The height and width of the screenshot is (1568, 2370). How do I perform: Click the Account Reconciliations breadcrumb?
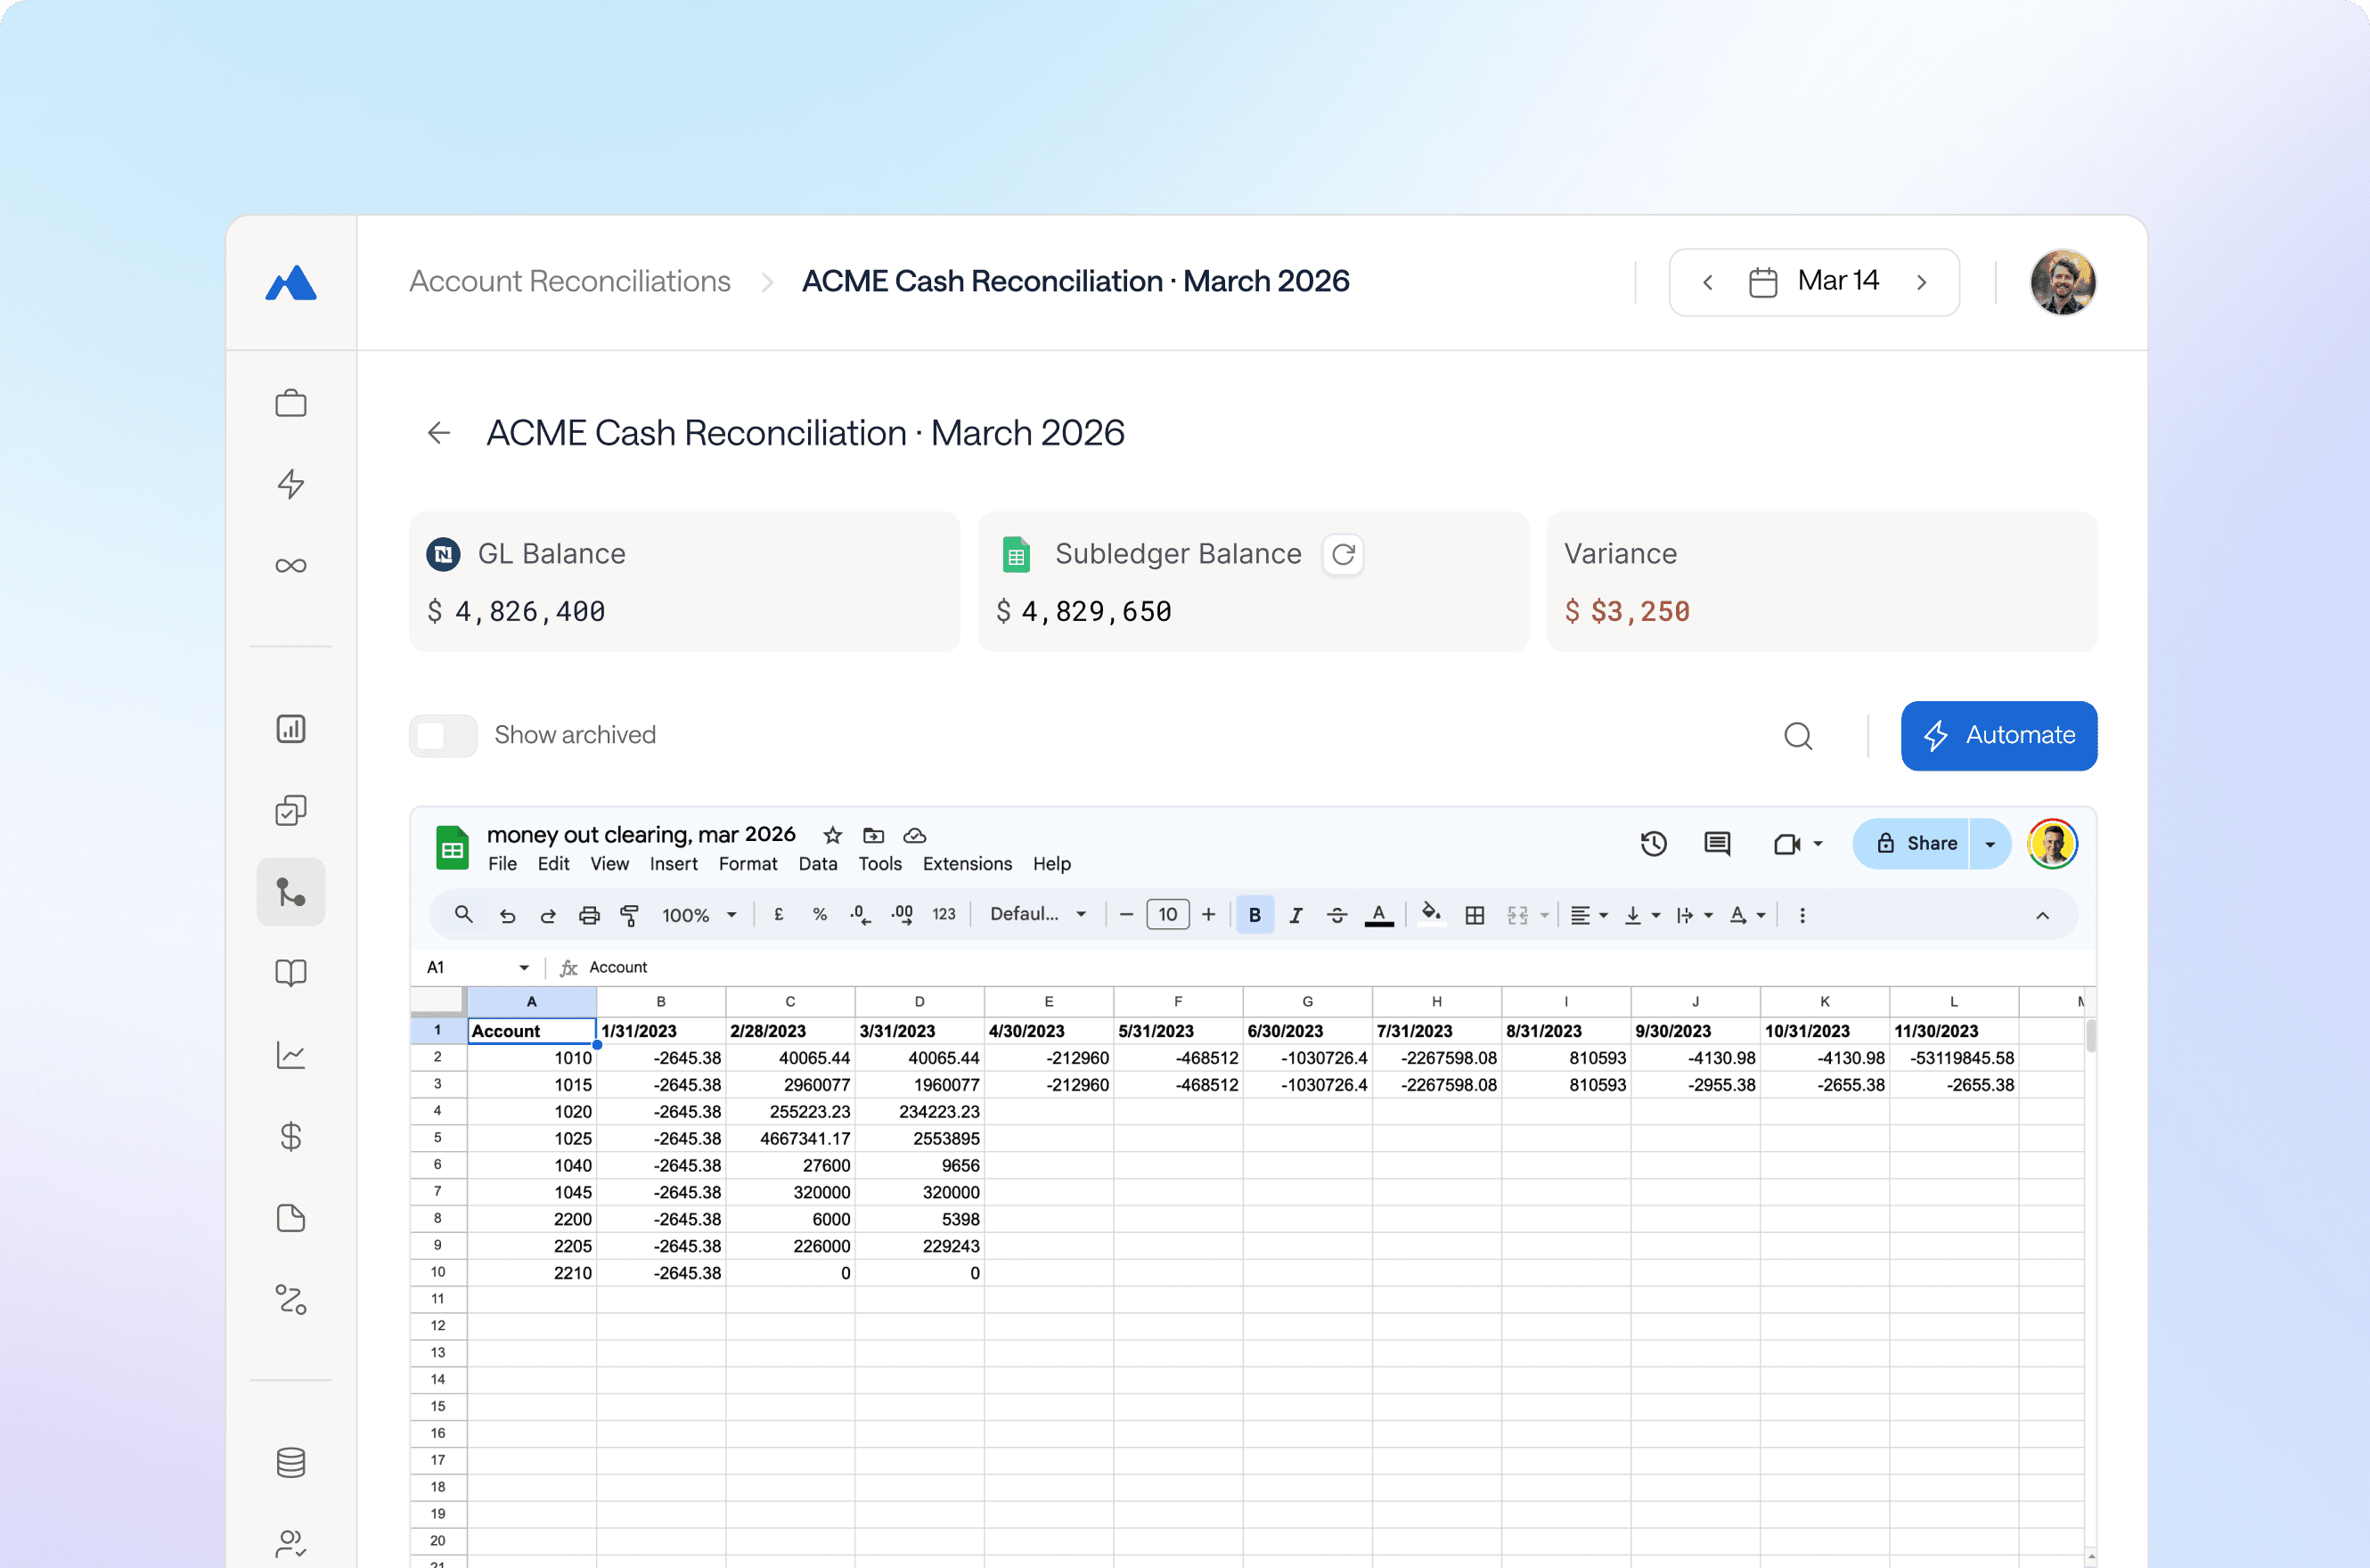click(x=570, y=282)
